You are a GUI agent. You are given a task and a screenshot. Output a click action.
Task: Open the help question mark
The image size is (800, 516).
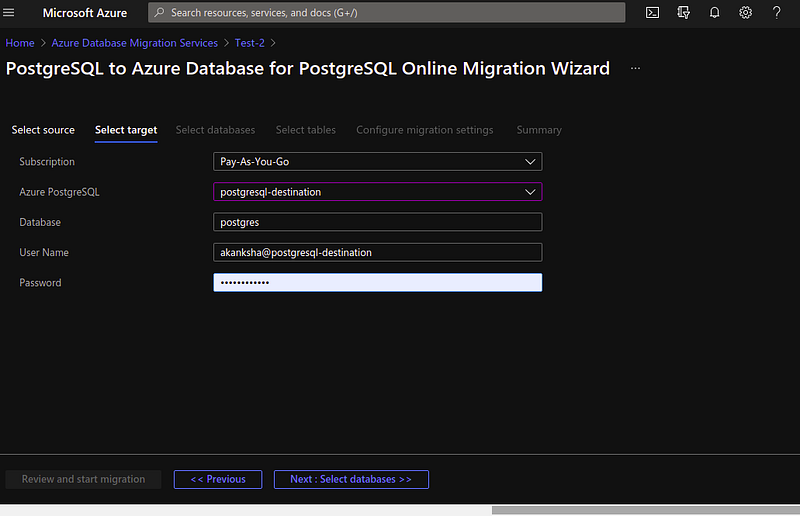coord(777,12)
